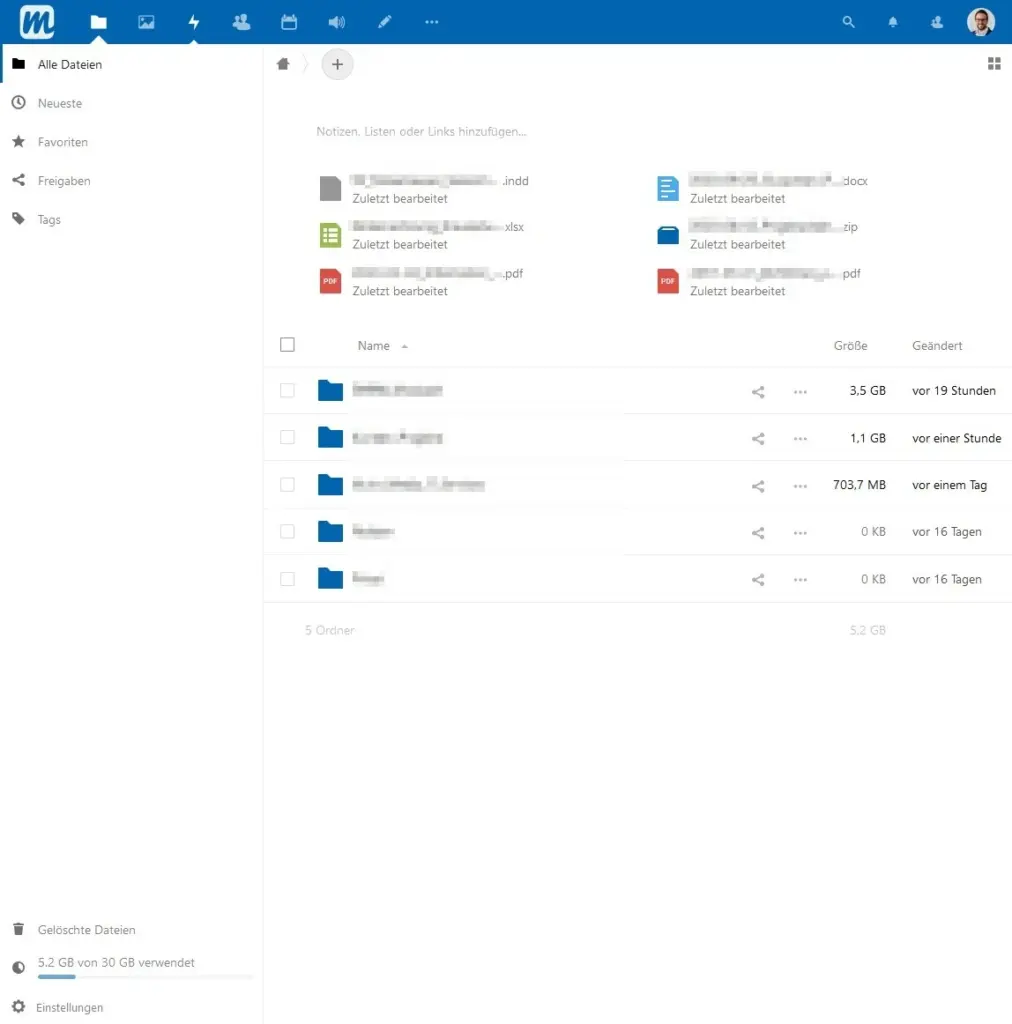Open the plus new file menu
This screenshot has width=1012, height=1024.
pos(337,65)
